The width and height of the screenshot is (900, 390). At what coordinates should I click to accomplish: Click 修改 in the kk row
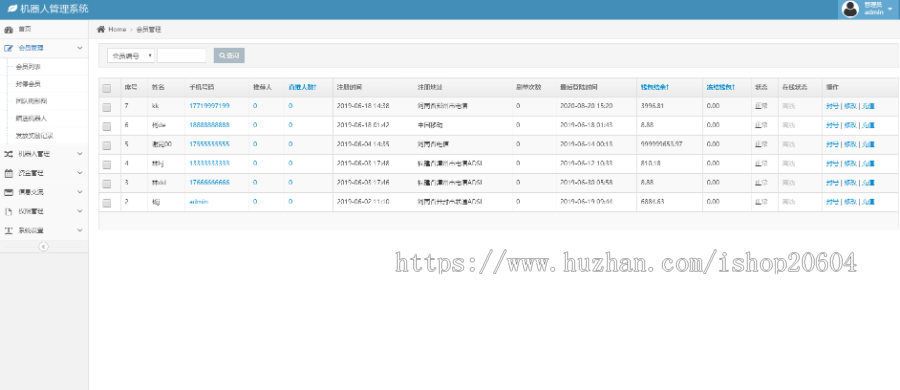click(x=850, y=106)
